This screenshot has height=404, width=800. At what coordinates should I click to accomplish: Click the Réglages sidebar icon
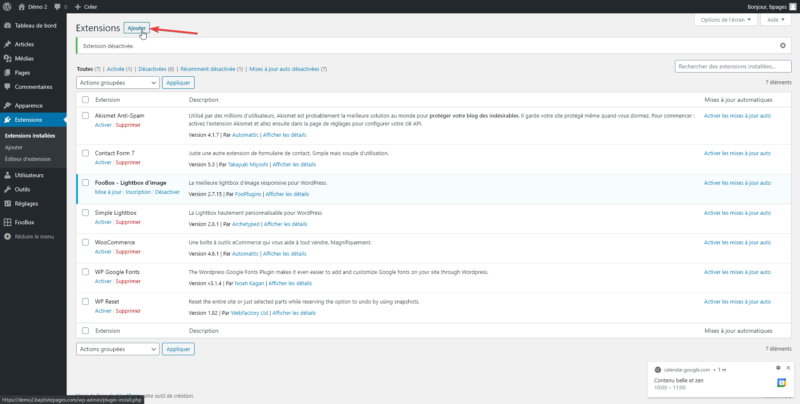(x=8, y=203)
